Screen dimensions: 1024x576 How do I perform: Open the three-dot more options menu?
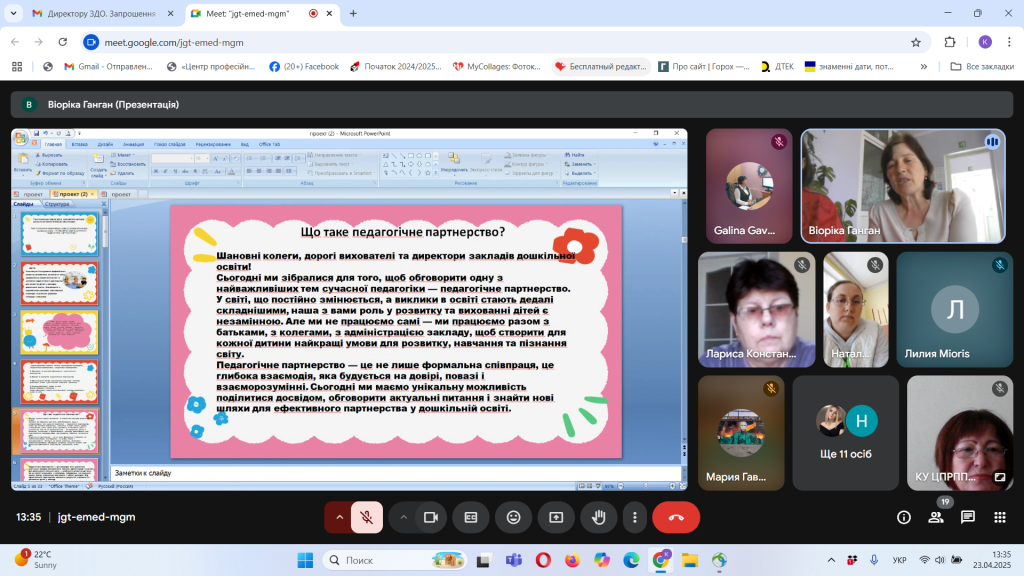pyautogui.click(x=635, y=517)
